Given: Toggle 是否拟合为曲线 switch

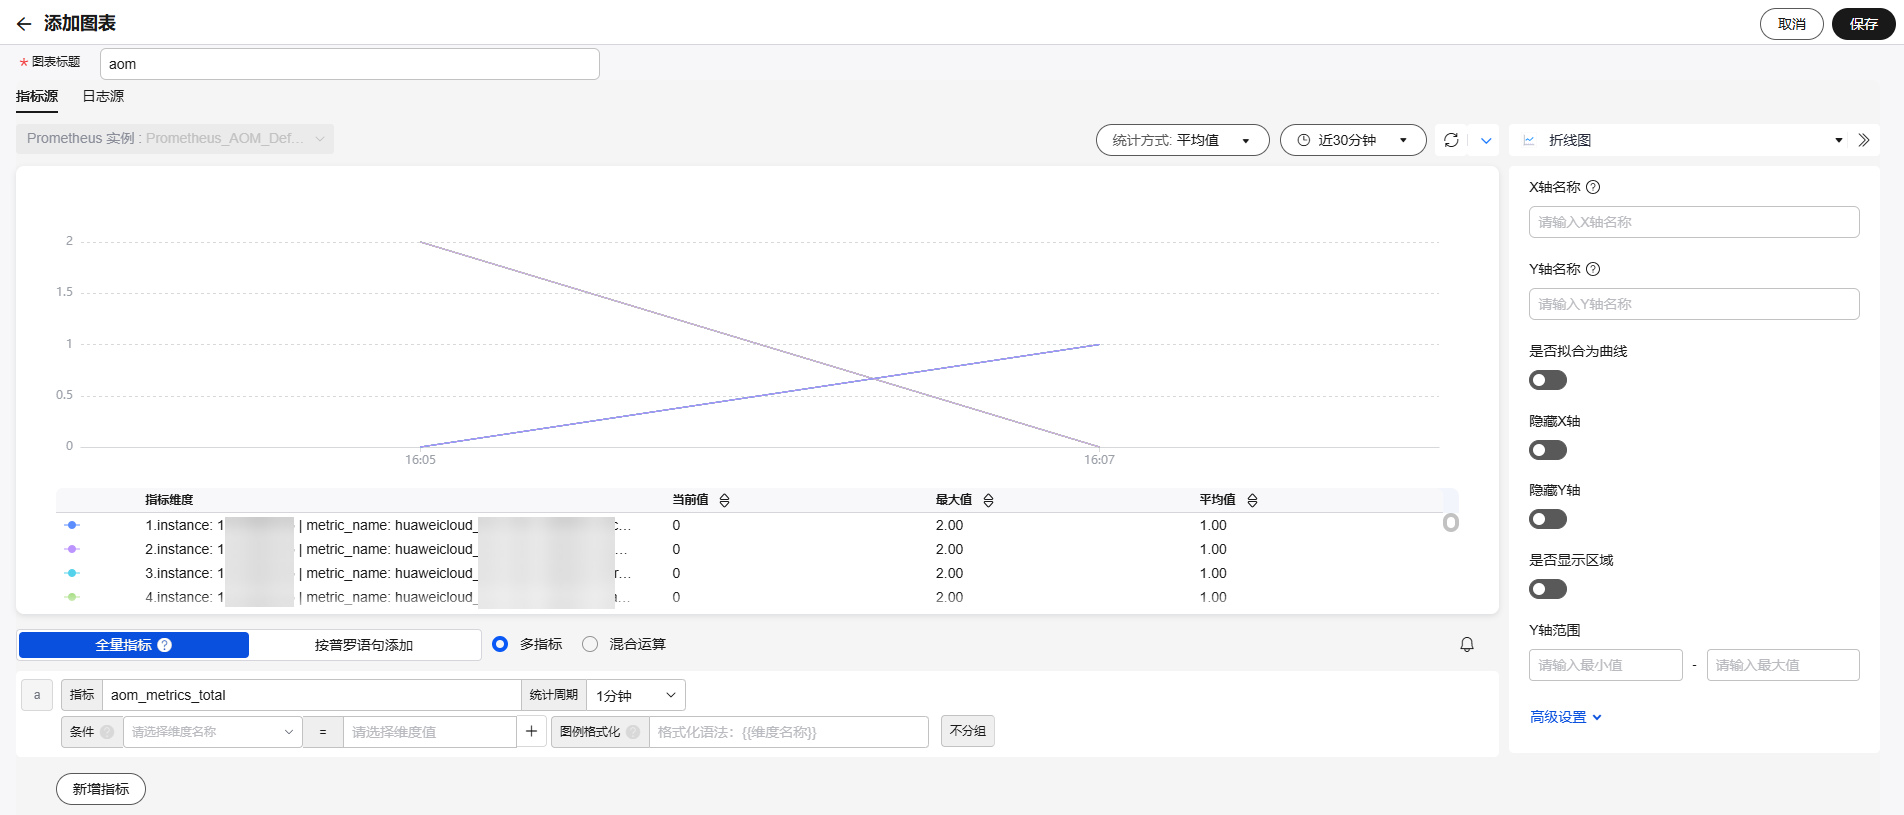Looking at the screenshot, I should (x=1548, y=380).
